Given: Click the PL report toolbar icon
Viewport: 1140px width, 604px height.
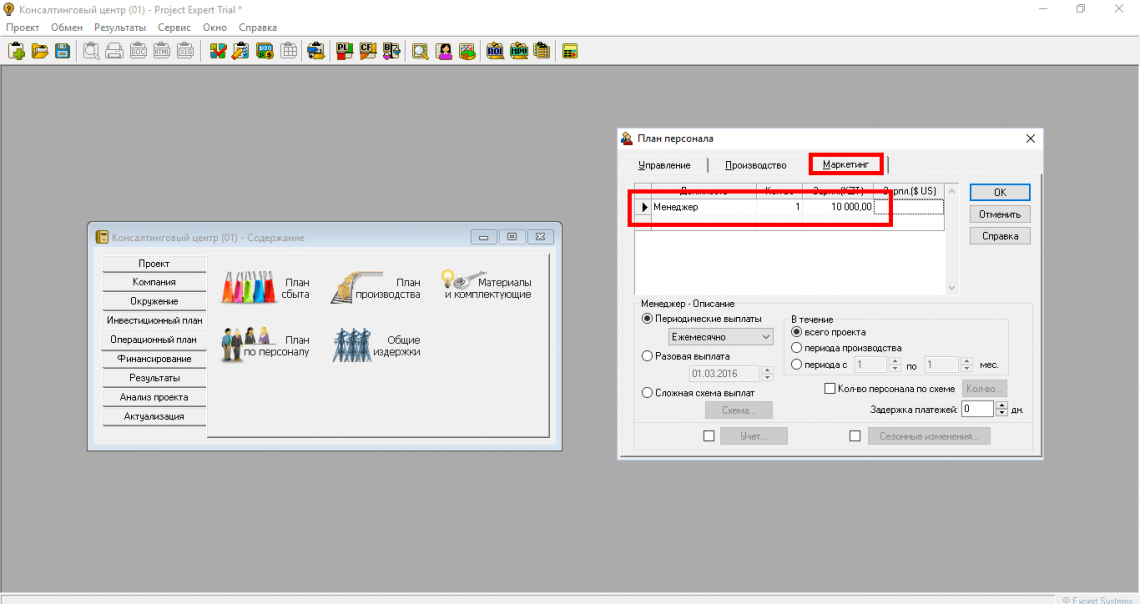Looking at the screenshot, I should pos(344,51).
